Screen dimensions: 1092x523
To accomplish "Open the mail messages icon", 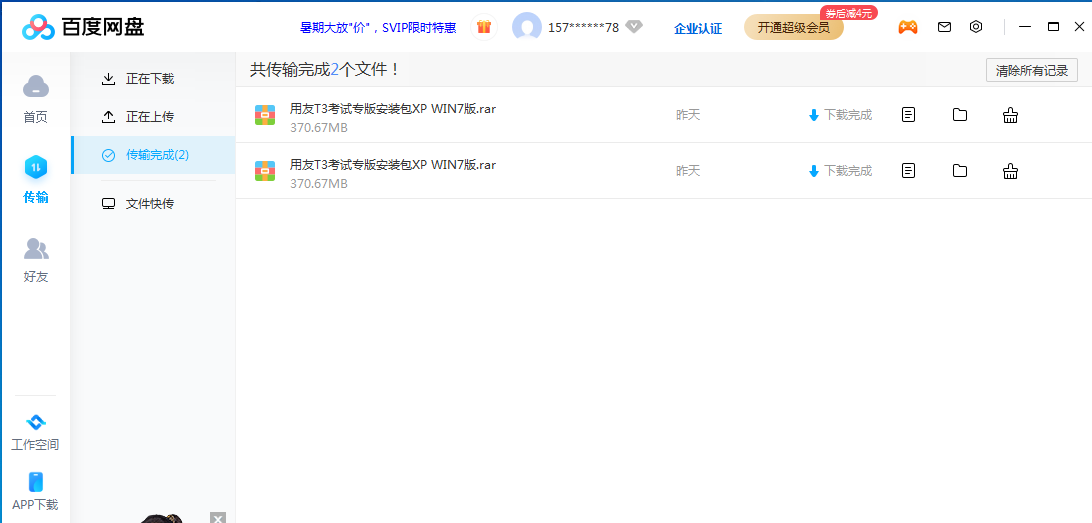I will coord(944,27).
